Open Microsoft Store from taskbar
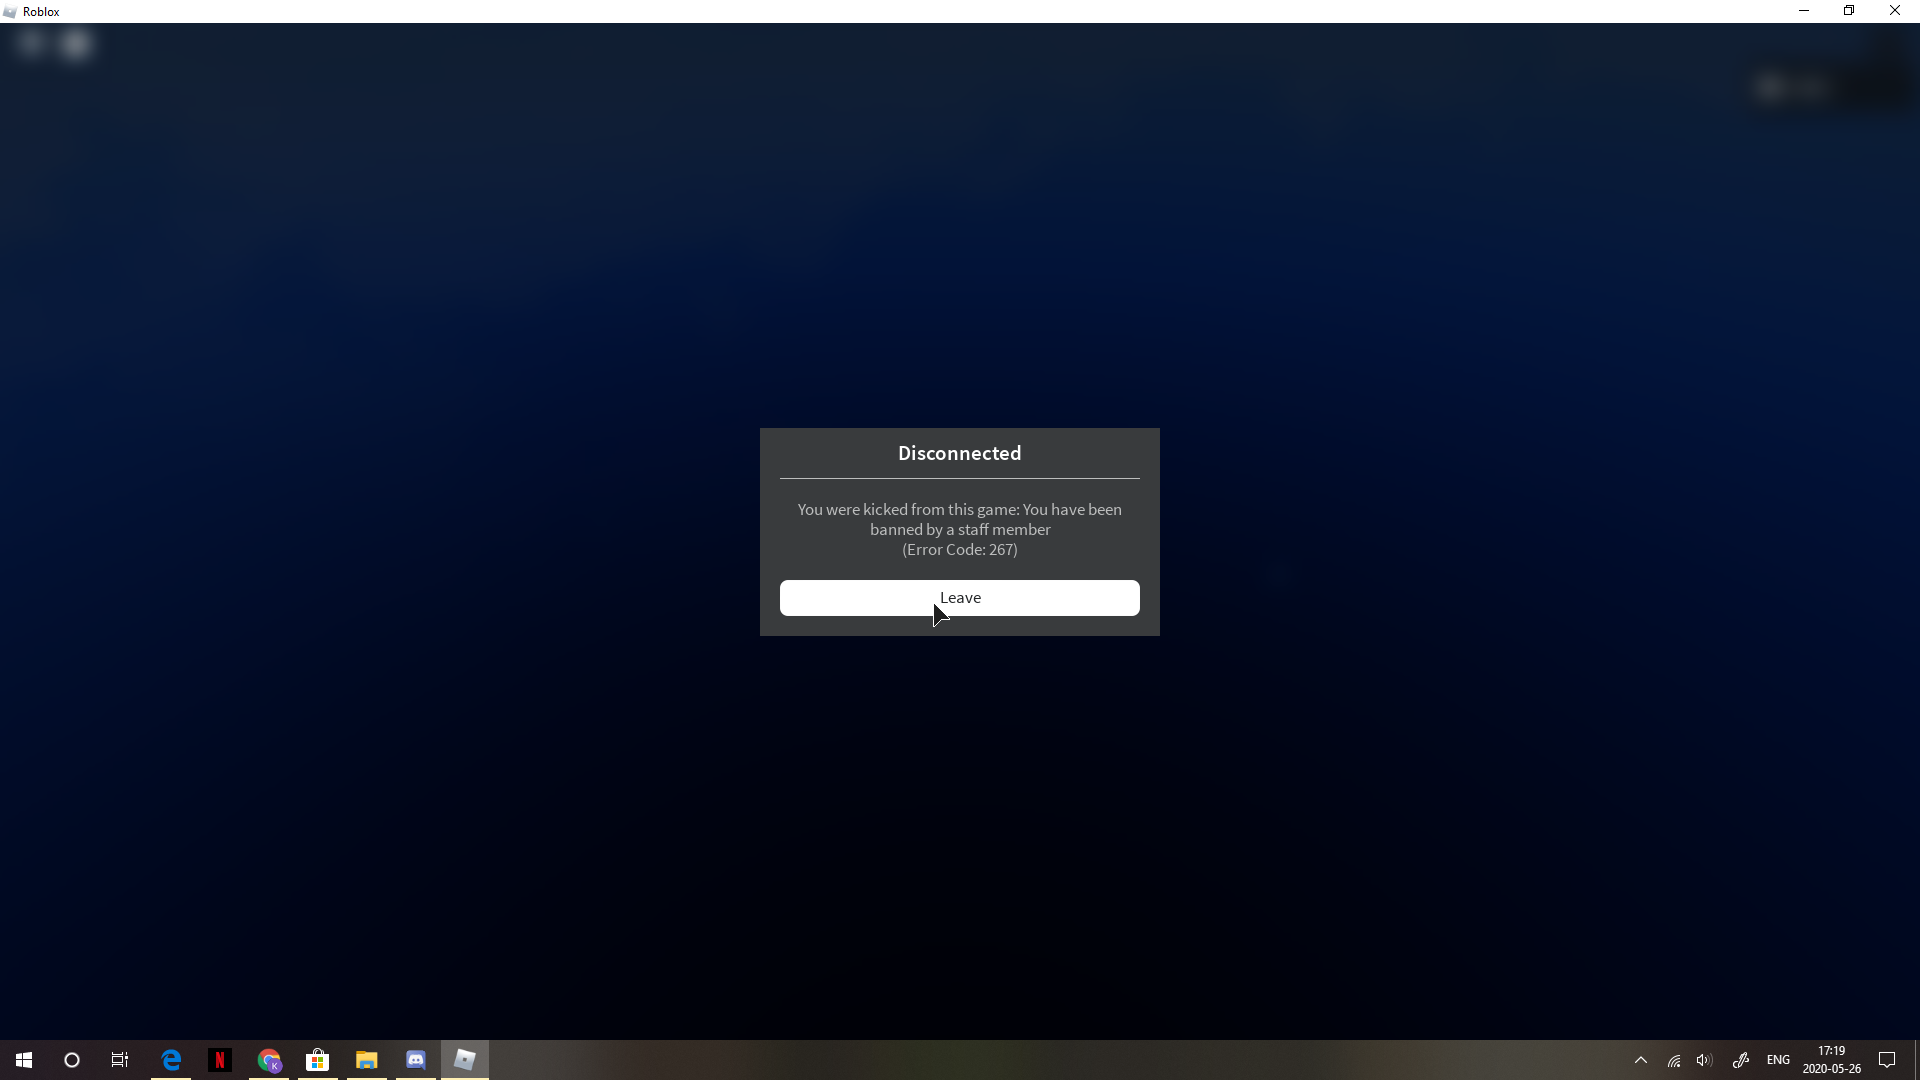The width and height of the screenshot is (1920, 1080). 318,1060
